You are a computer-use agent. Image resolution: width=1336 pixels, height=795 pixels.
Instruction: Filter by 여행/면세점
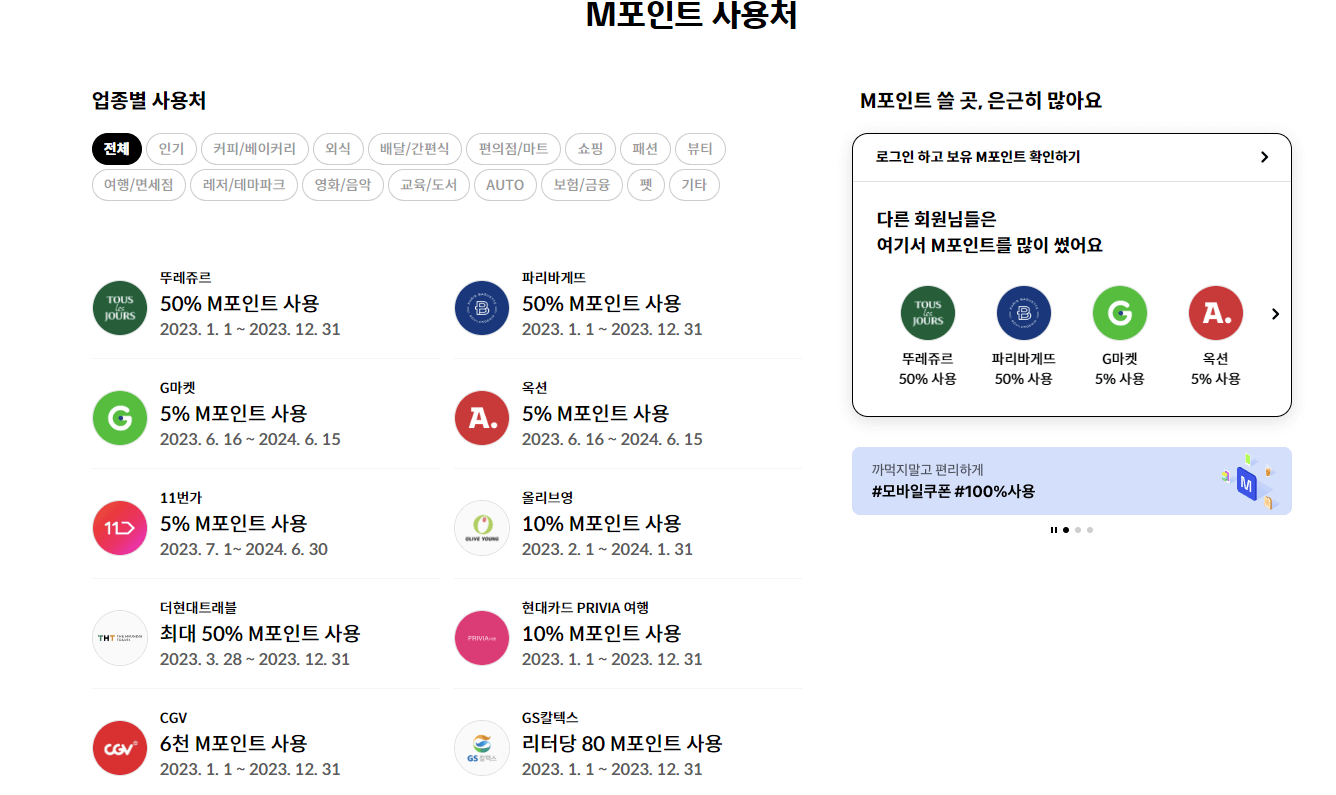coord(139,185)
